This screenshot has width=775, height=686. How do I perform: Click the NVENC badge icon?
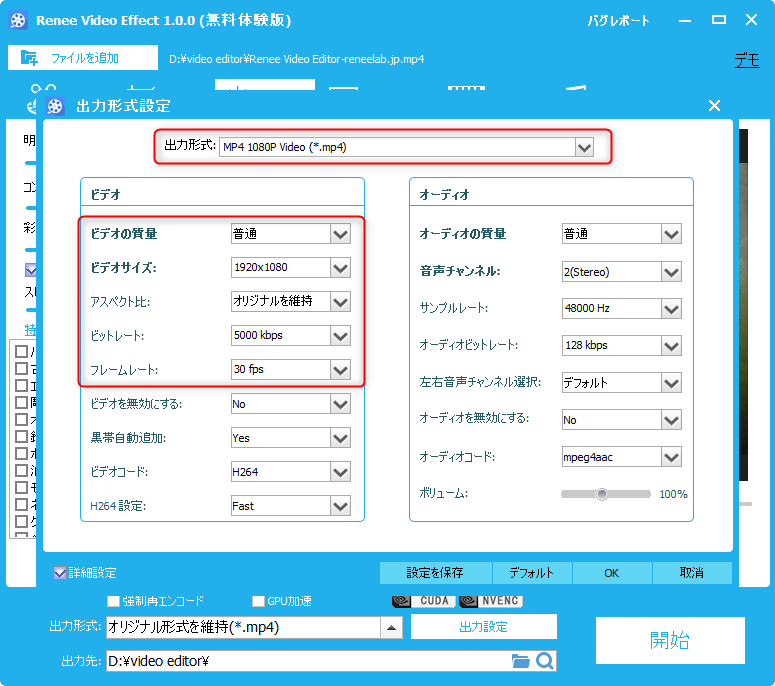[x=491, y=600]
